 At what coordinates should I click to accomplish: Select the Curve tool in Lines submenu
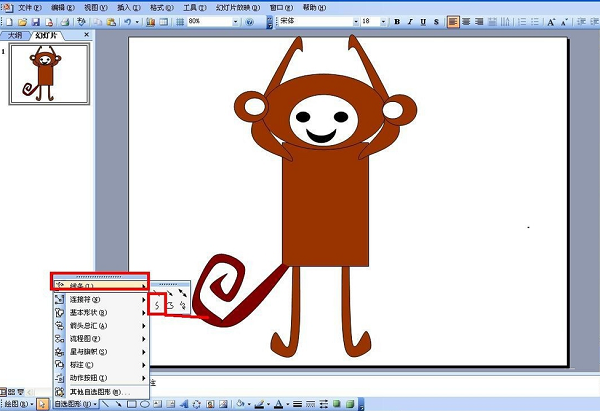(157, 304)
